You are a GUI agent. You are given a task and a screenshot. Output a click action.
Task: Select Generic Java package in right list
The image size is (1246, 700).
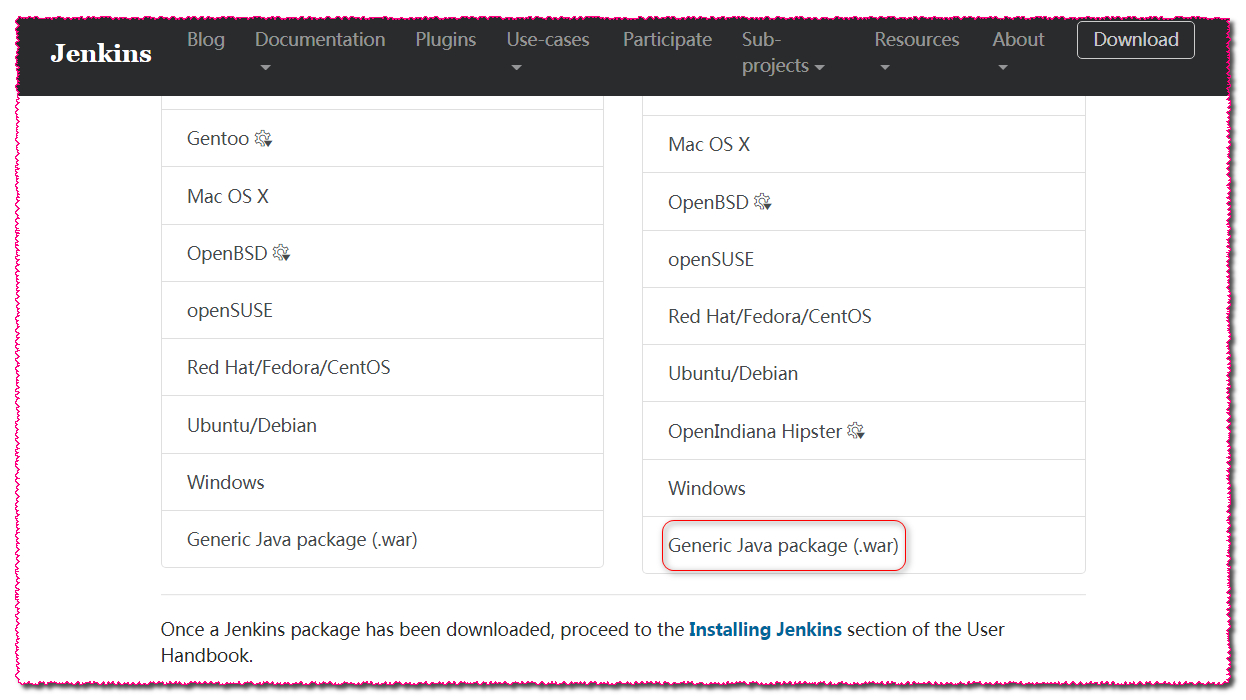[864, 545]
